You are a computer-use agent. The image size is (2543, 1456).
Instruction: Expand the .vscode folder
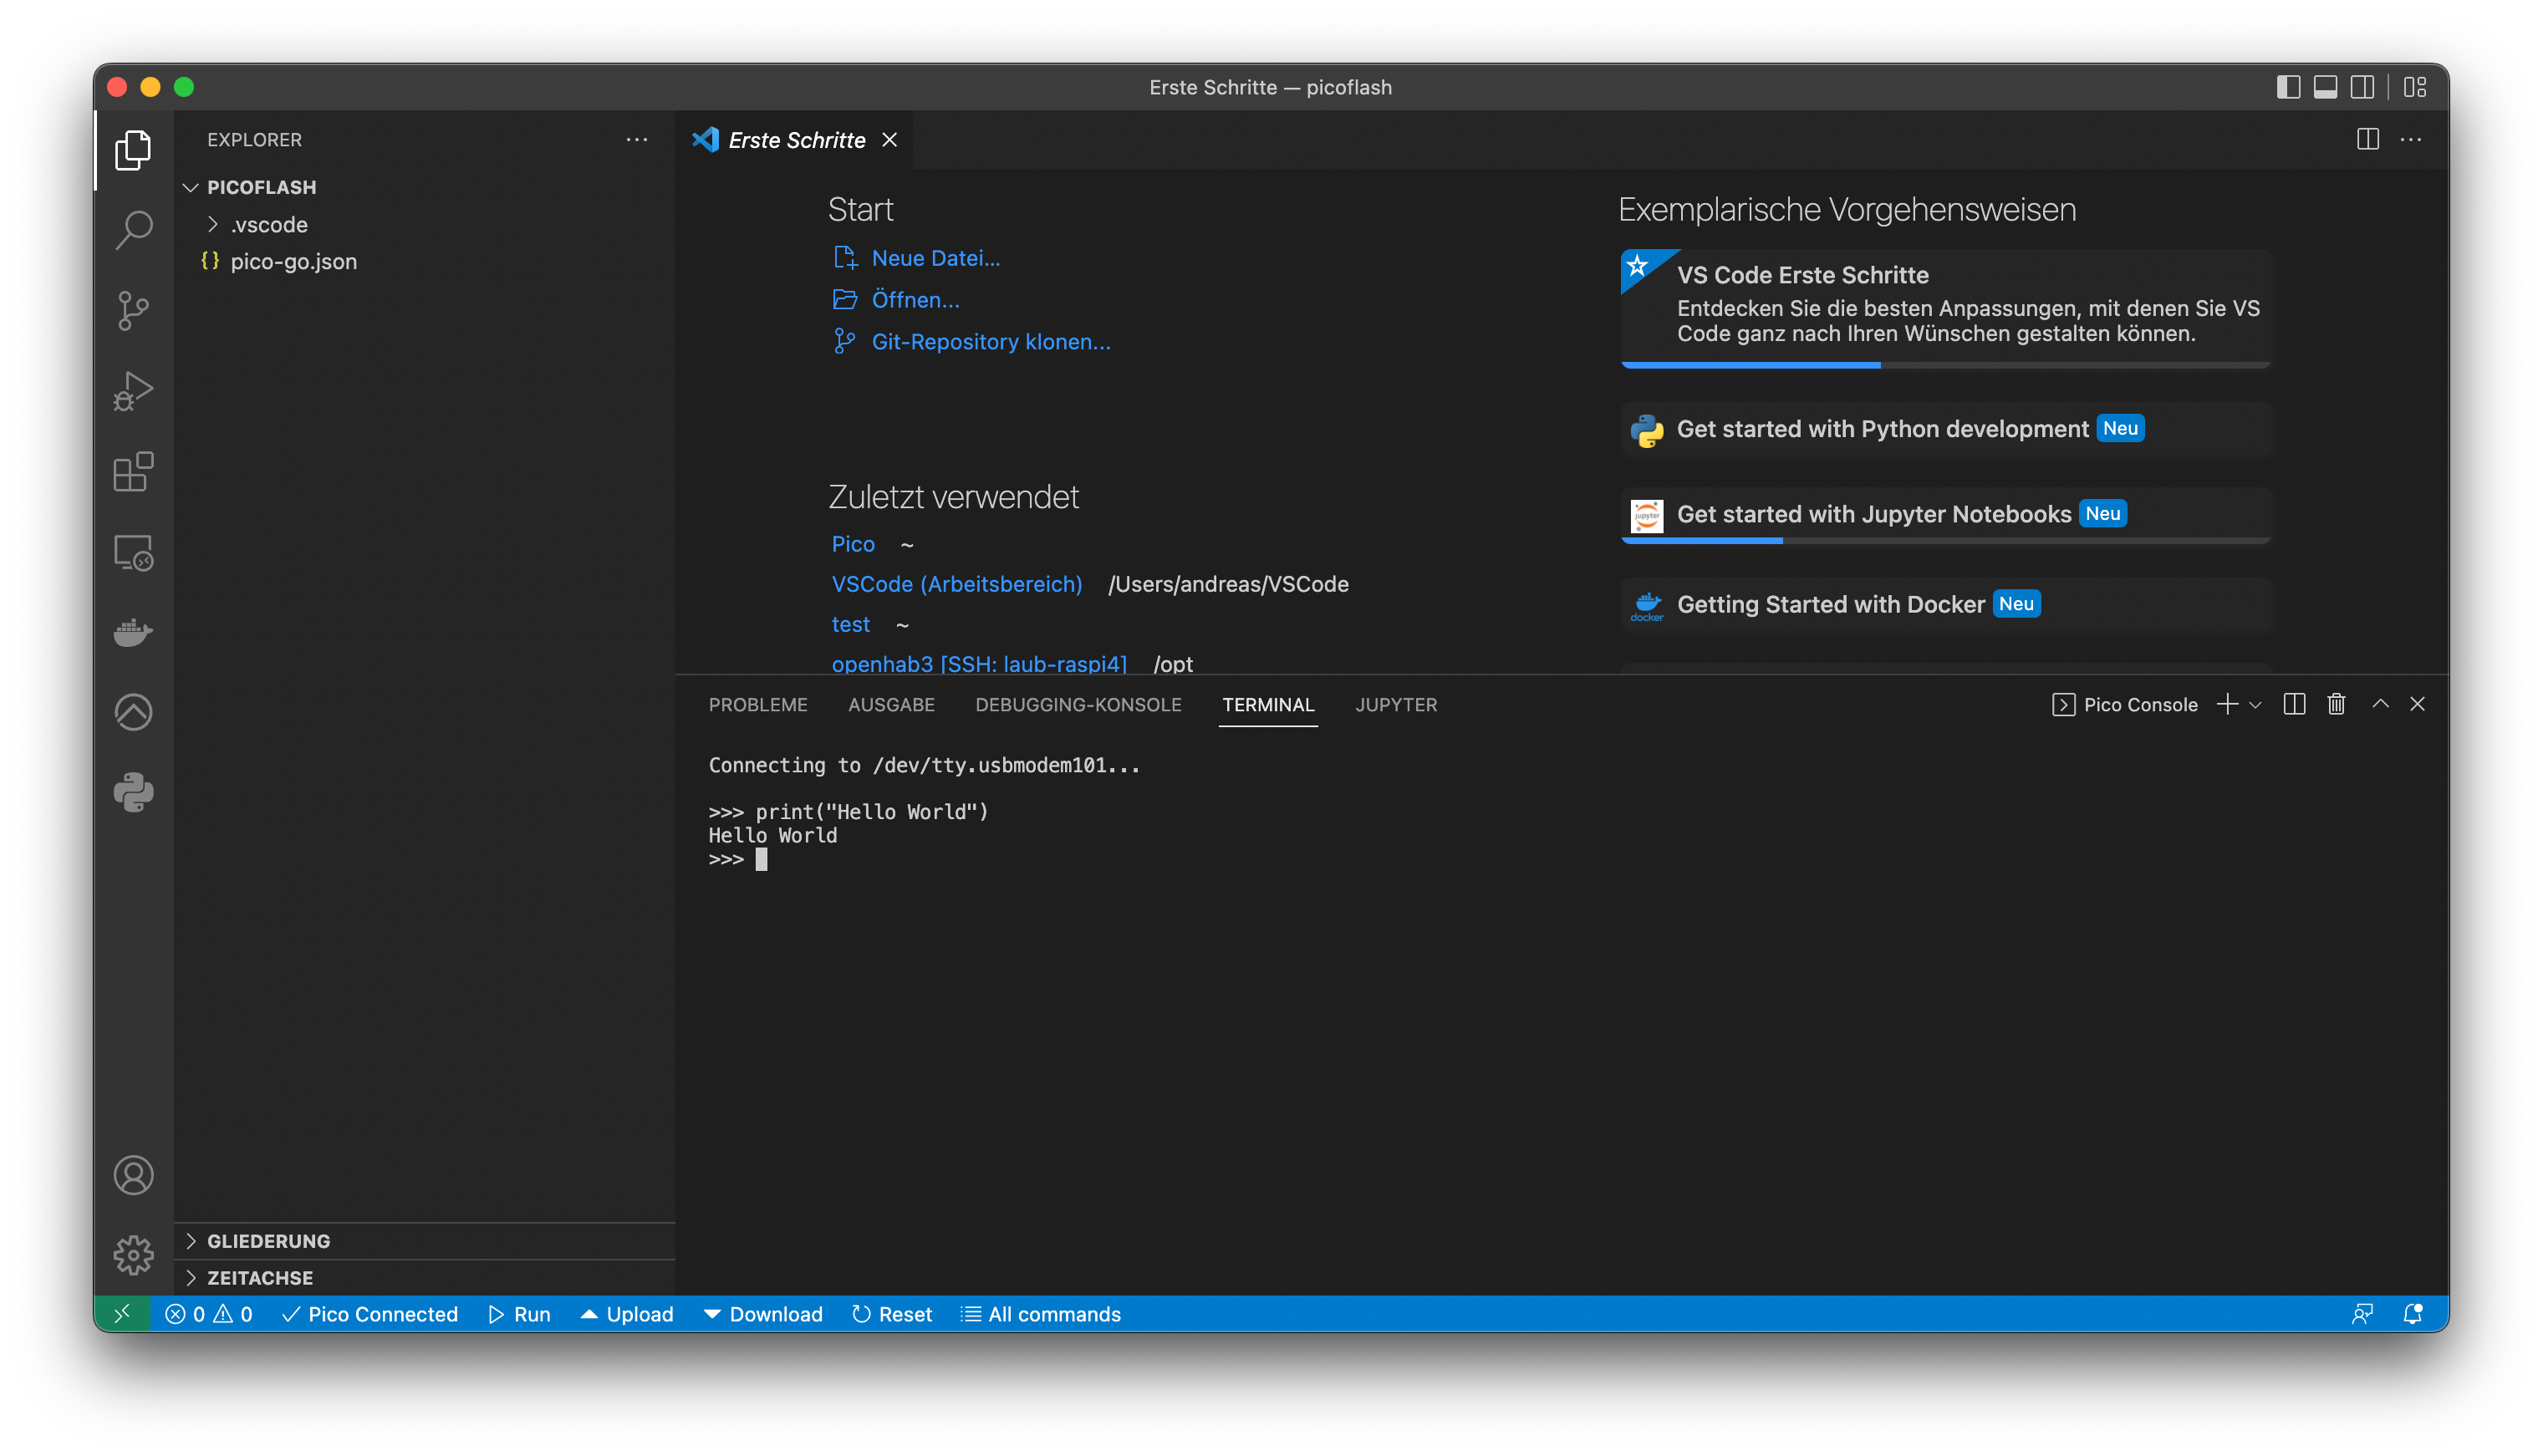click(268, 224)
